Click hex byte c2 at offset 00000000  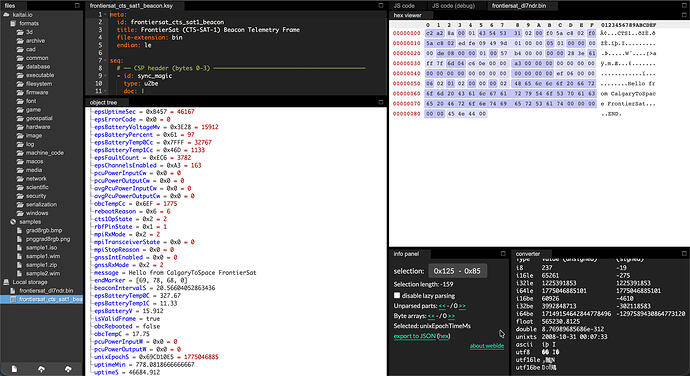[429, 33]
